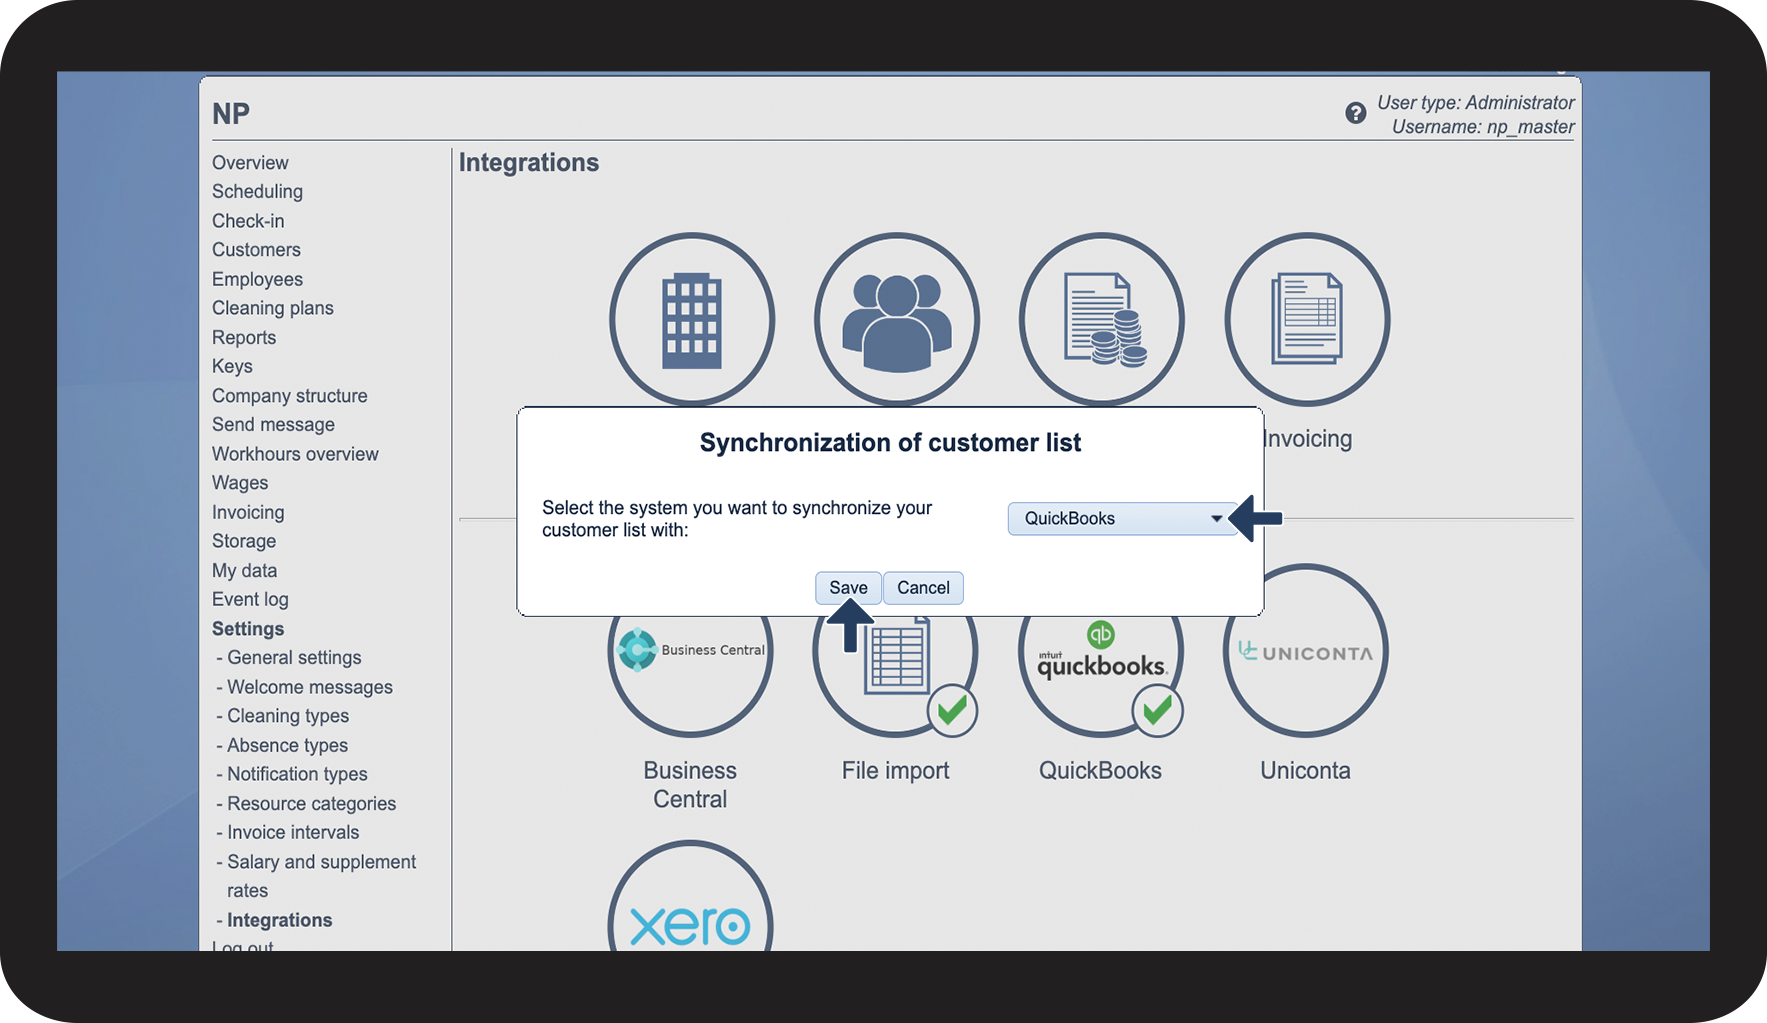Select the Uniconta logo icon
This screenshot has height=1023, width=1767.
[1305, 651]
